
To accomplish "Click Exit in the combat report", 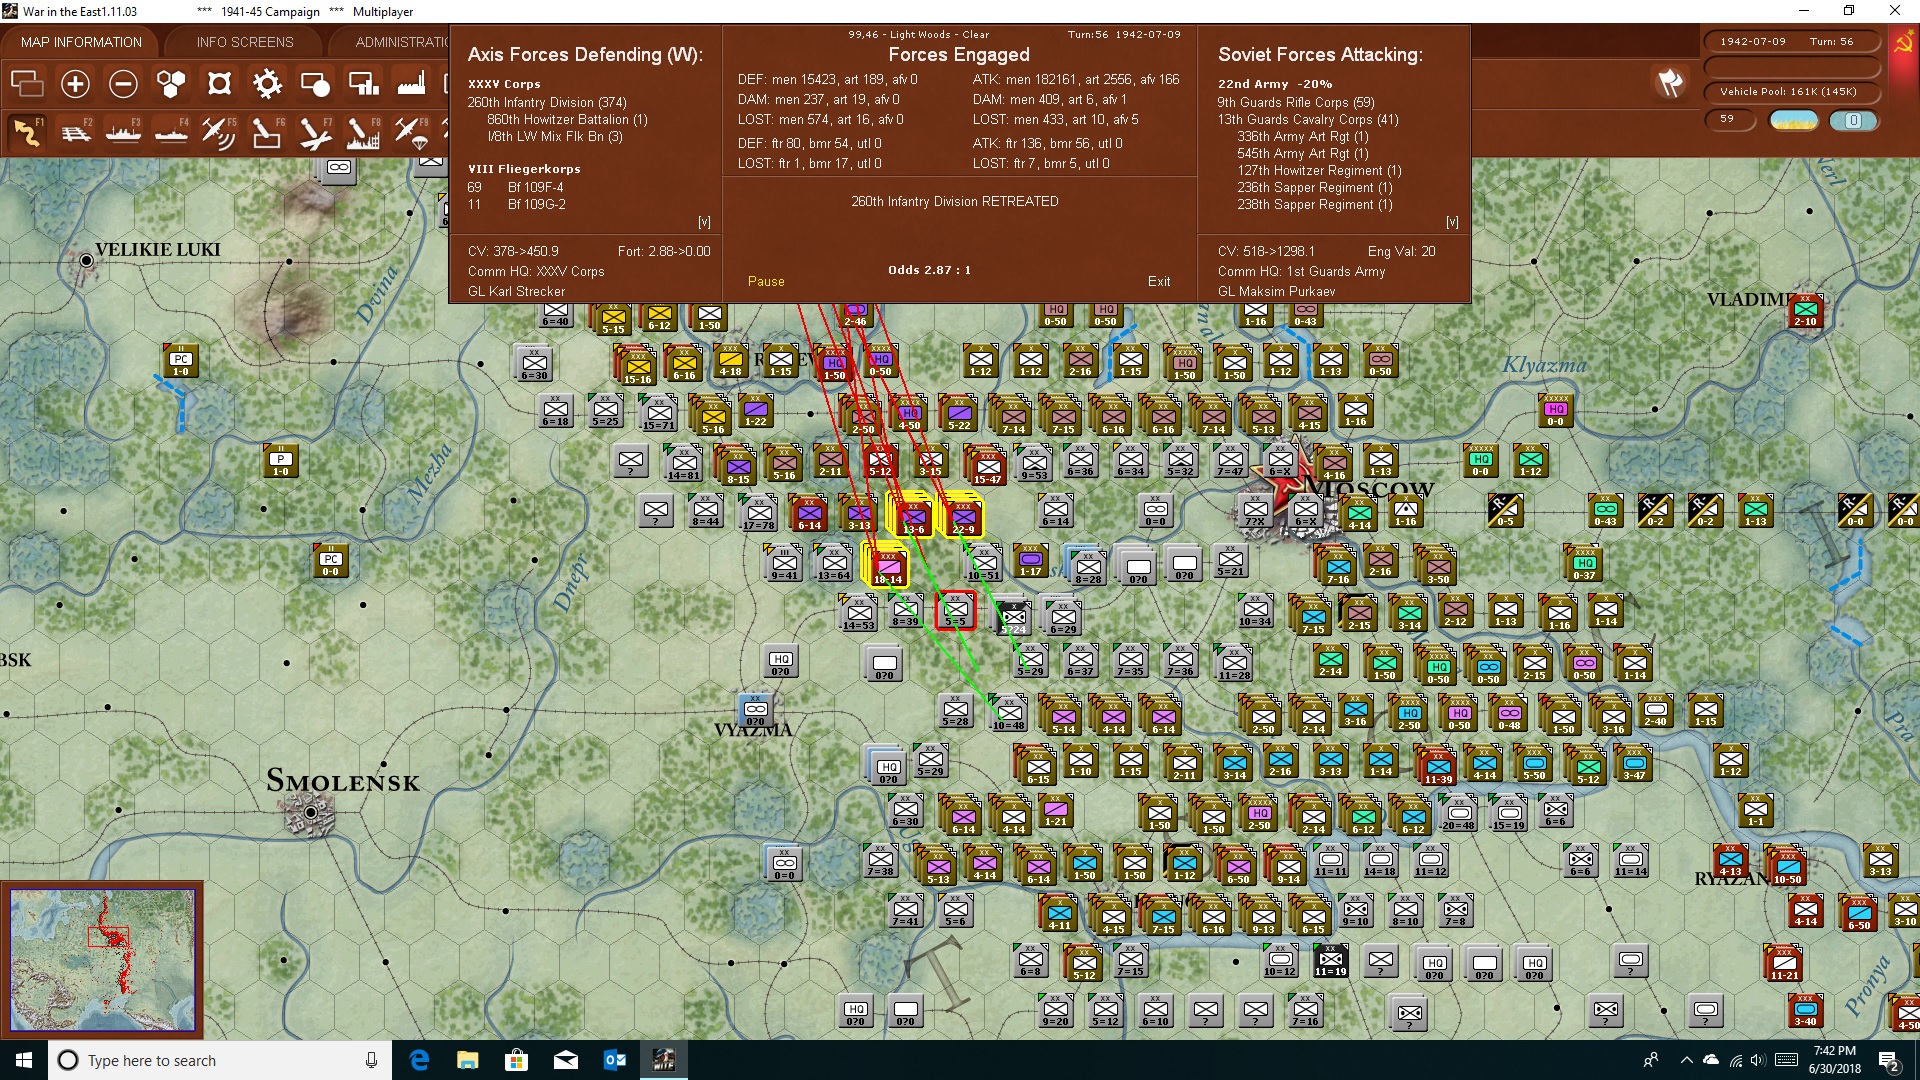I will tap(1159, 281).
